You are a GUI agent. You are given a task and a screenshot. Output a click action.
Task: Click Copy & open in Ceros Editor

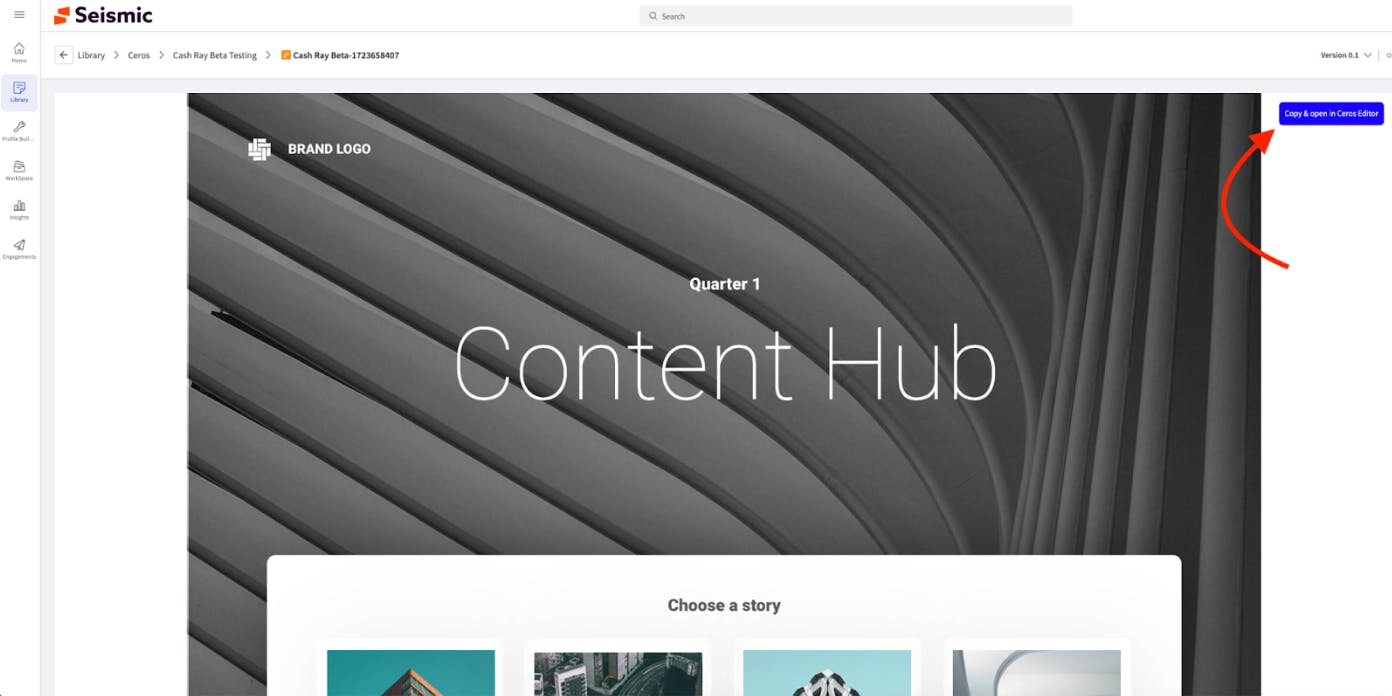1331,114
